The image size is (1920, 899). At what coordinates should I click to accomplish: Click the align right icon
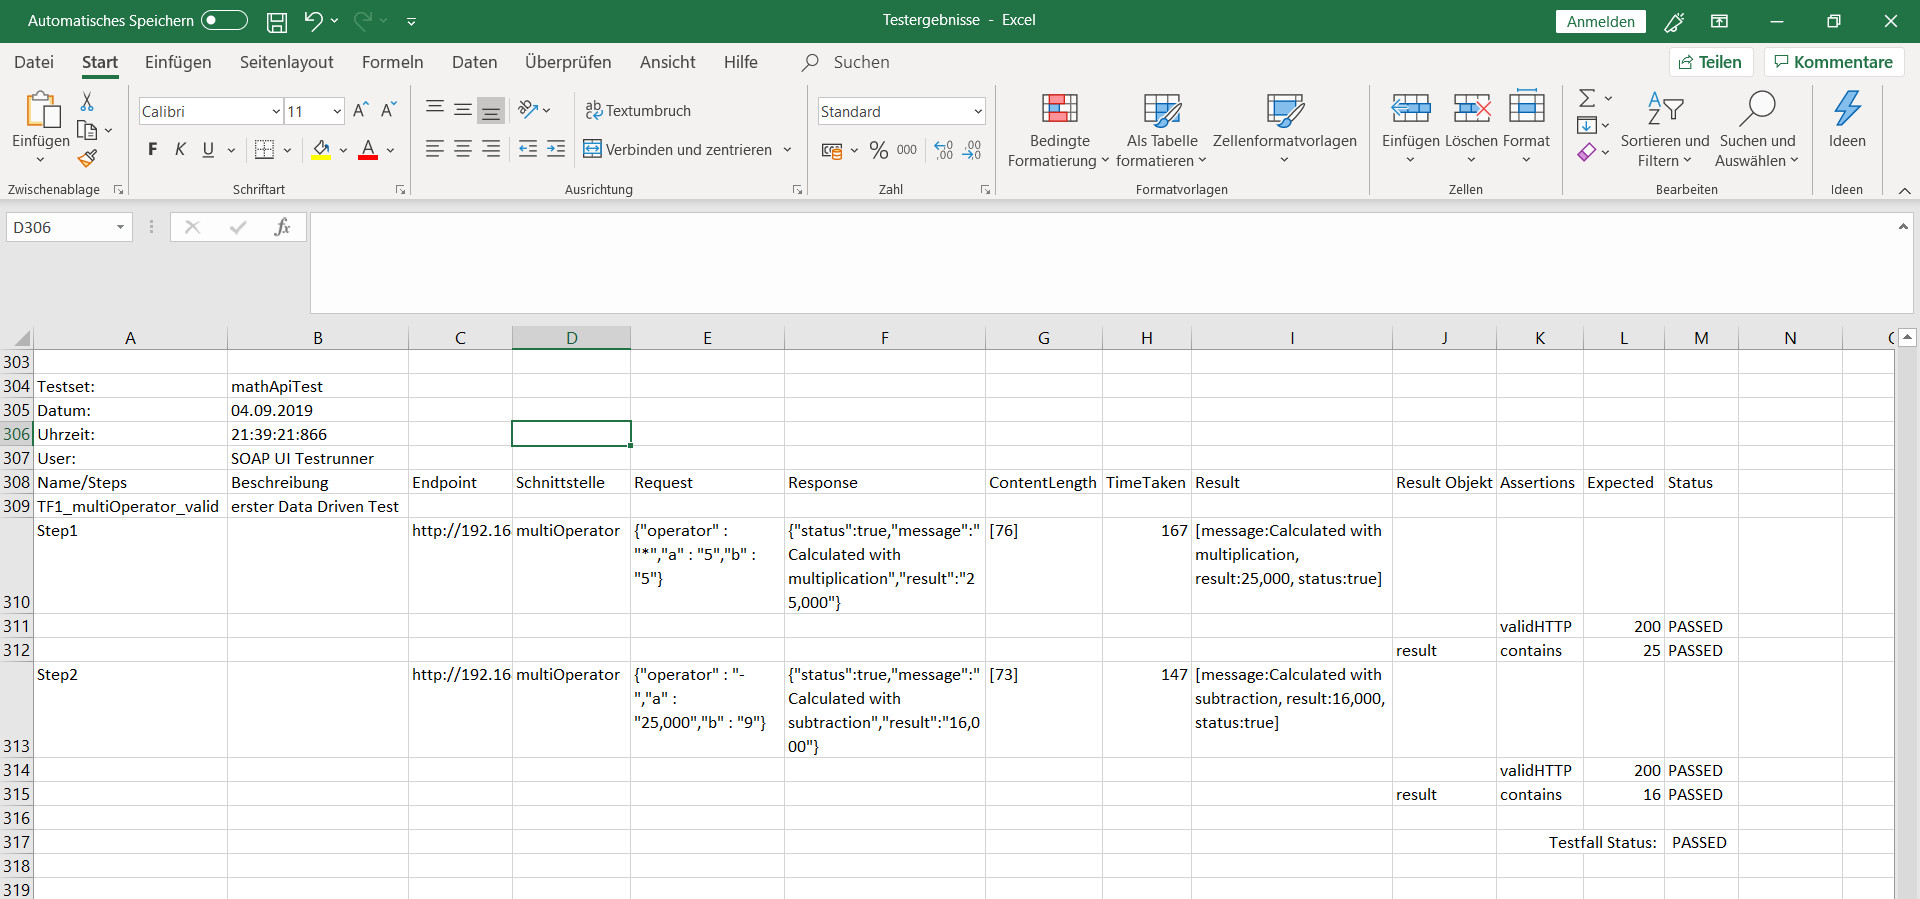click(491, 149)
